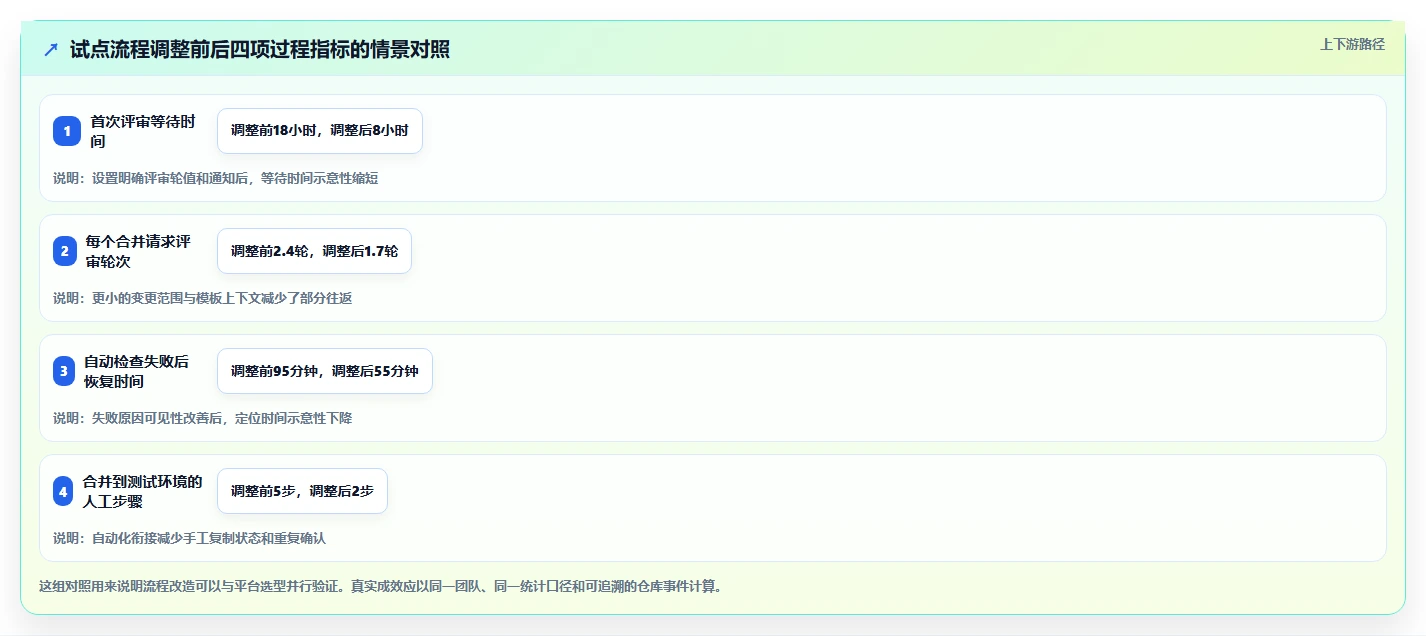The height and width of the screenshot is (636, 1426).
Task: Click the 调整前2.4轮，调整后1.7轮 value chip
Action: point(314,251)
